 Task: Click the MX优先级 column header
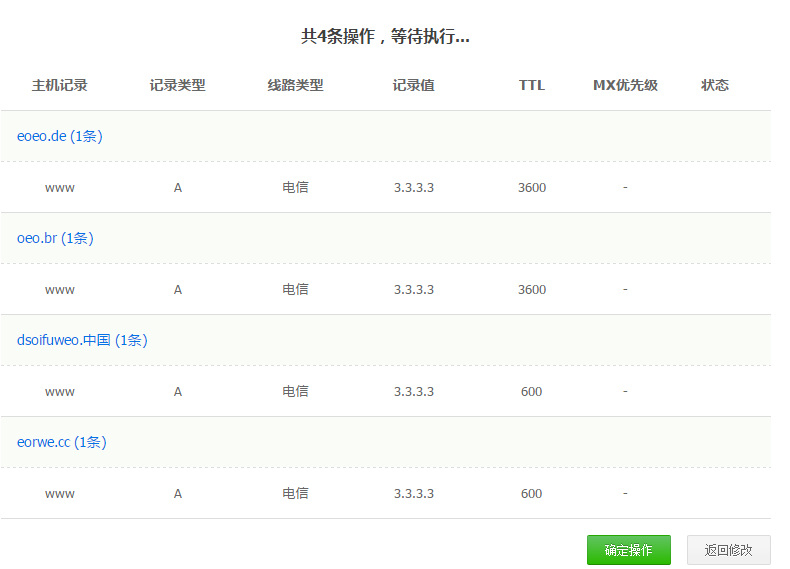625,85
